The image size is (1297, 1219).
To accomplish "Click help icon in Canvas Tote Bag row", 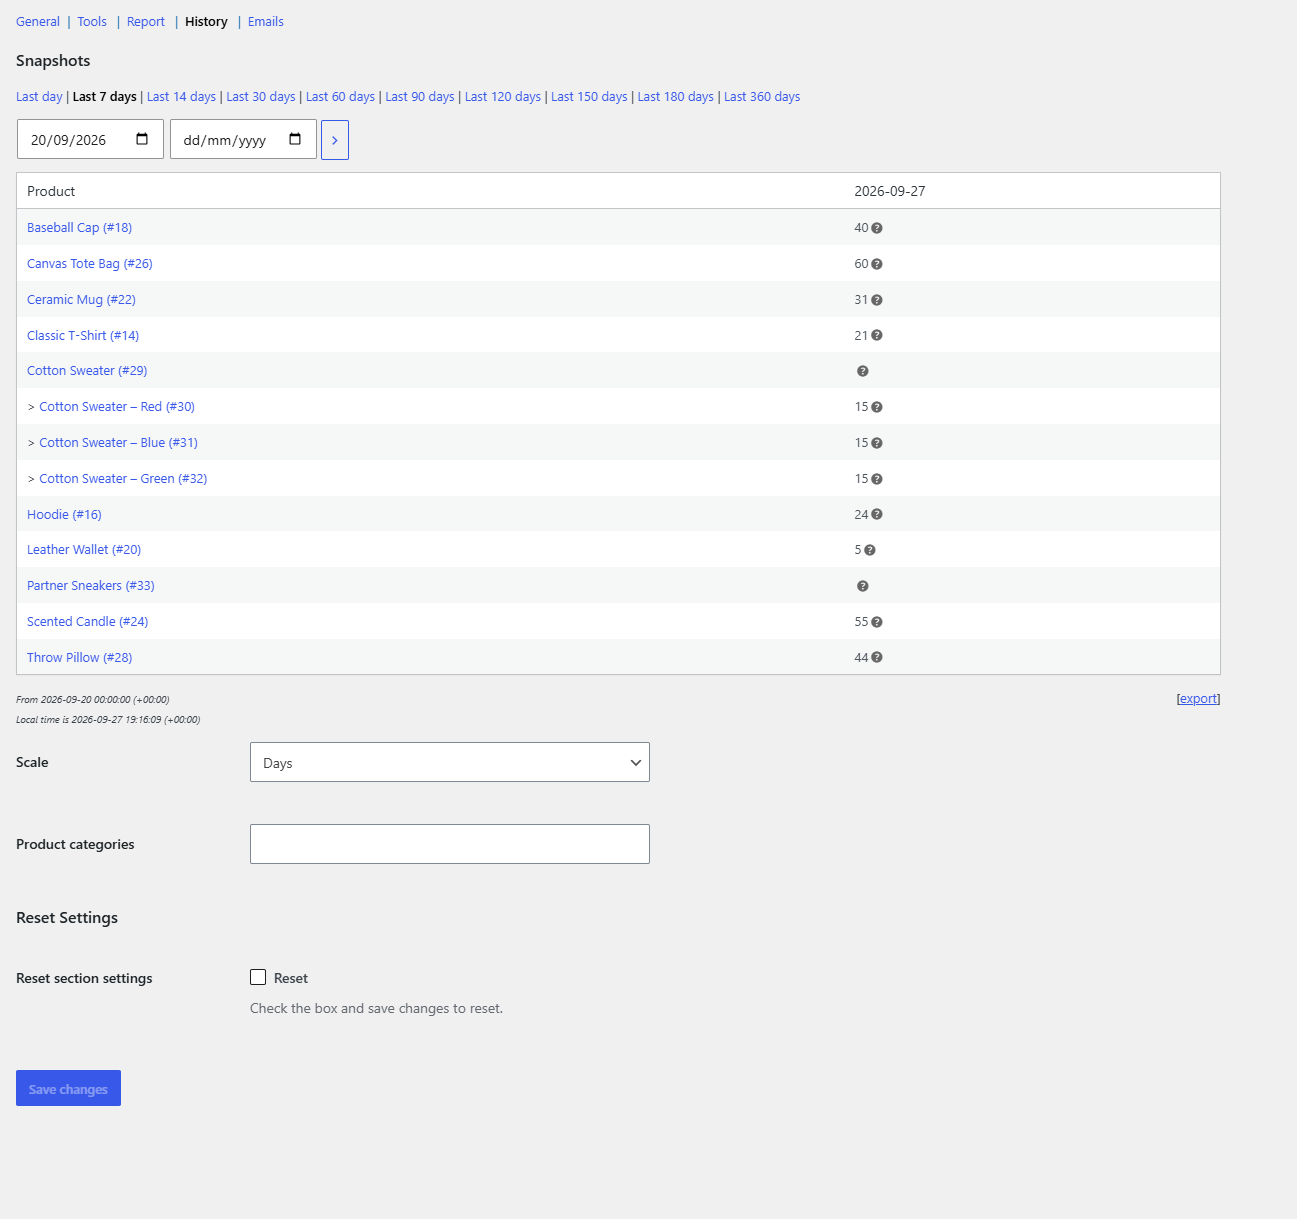I will pyautogui.click(x=877, y=264).
